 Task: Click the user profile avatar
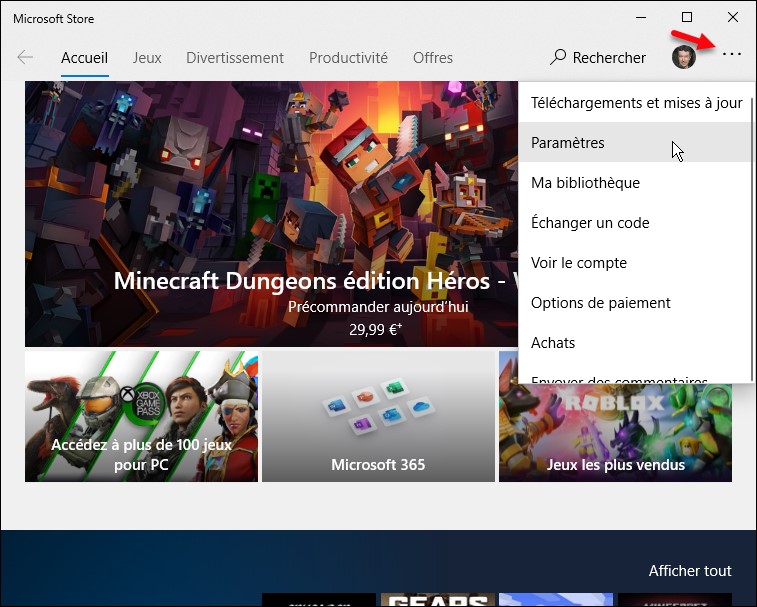tap(684, 57)
